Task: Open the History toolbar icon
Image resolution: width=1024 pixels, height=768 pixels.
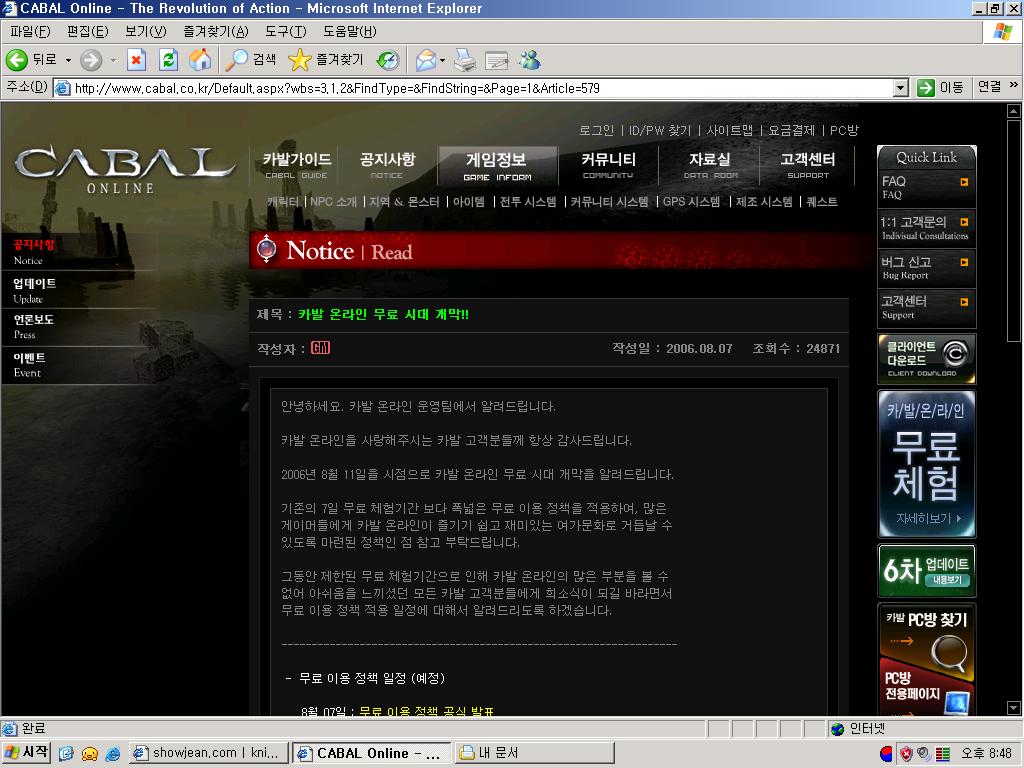Action: click(x=387, y=60)
